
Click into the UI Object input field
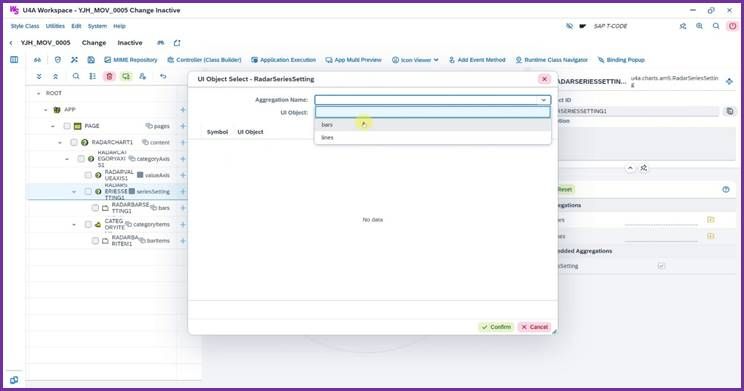[433, 112]
